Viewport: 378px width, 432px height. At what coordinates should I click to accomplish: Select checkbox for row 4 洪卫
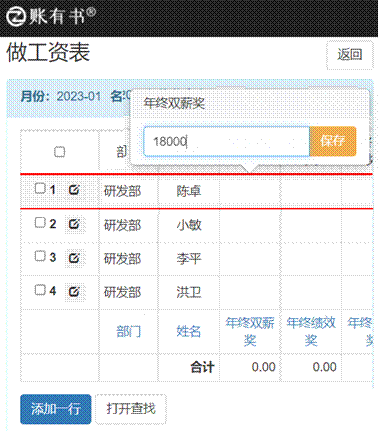click(40, 290)
